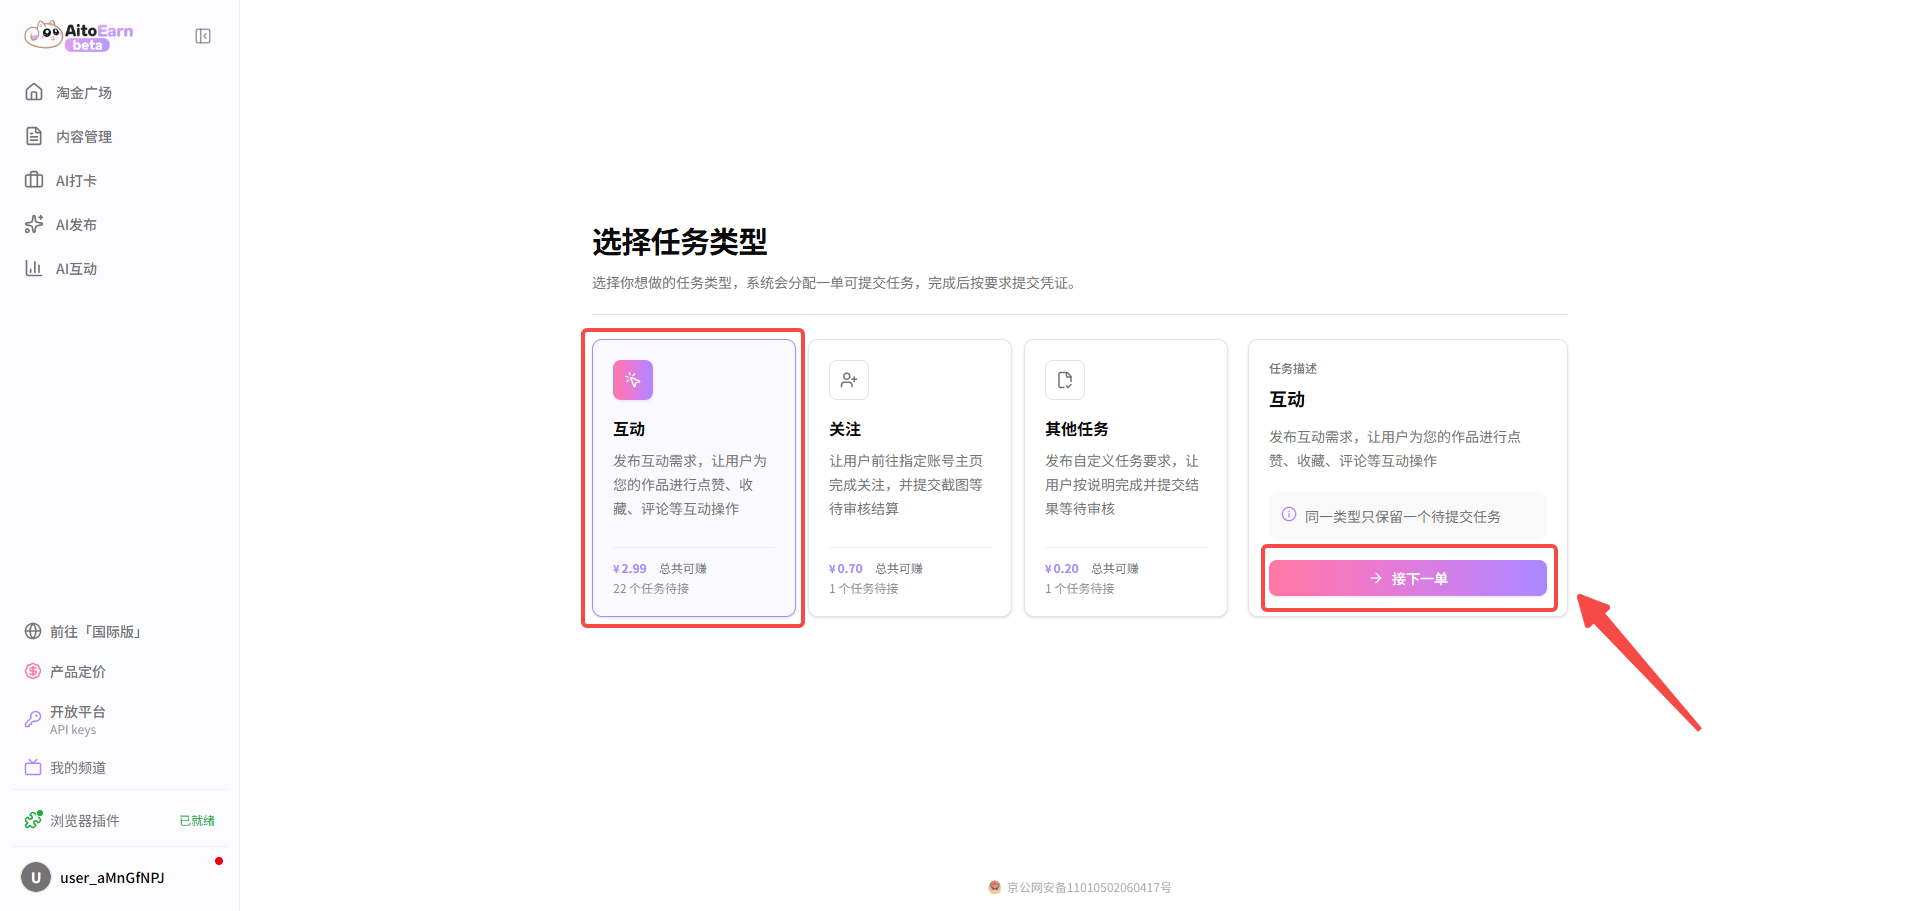Click the 同一类型只保留一个待提交任务 notice

(x=1408, y=516)
